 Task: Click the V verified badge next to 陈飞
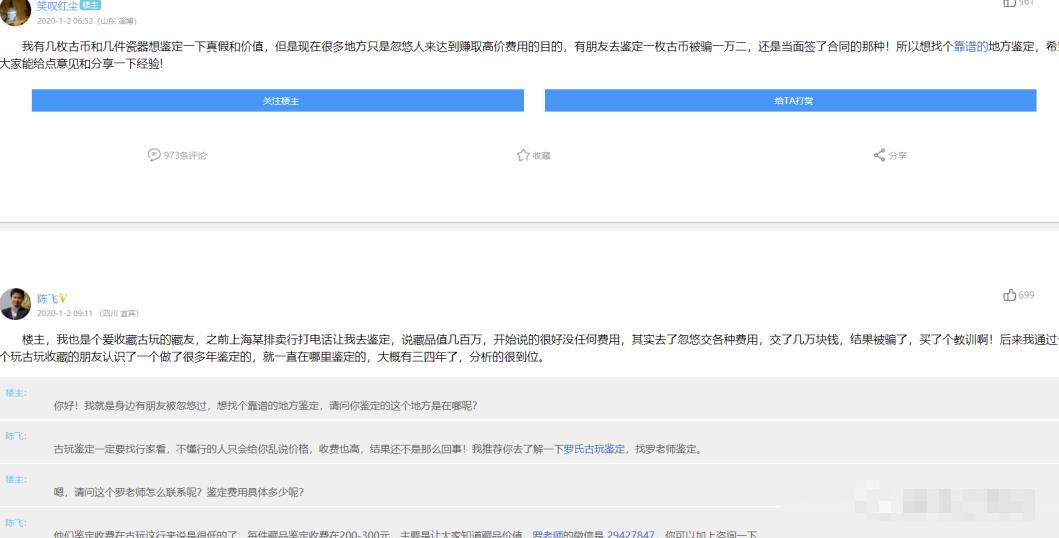(x=63, y=298)
